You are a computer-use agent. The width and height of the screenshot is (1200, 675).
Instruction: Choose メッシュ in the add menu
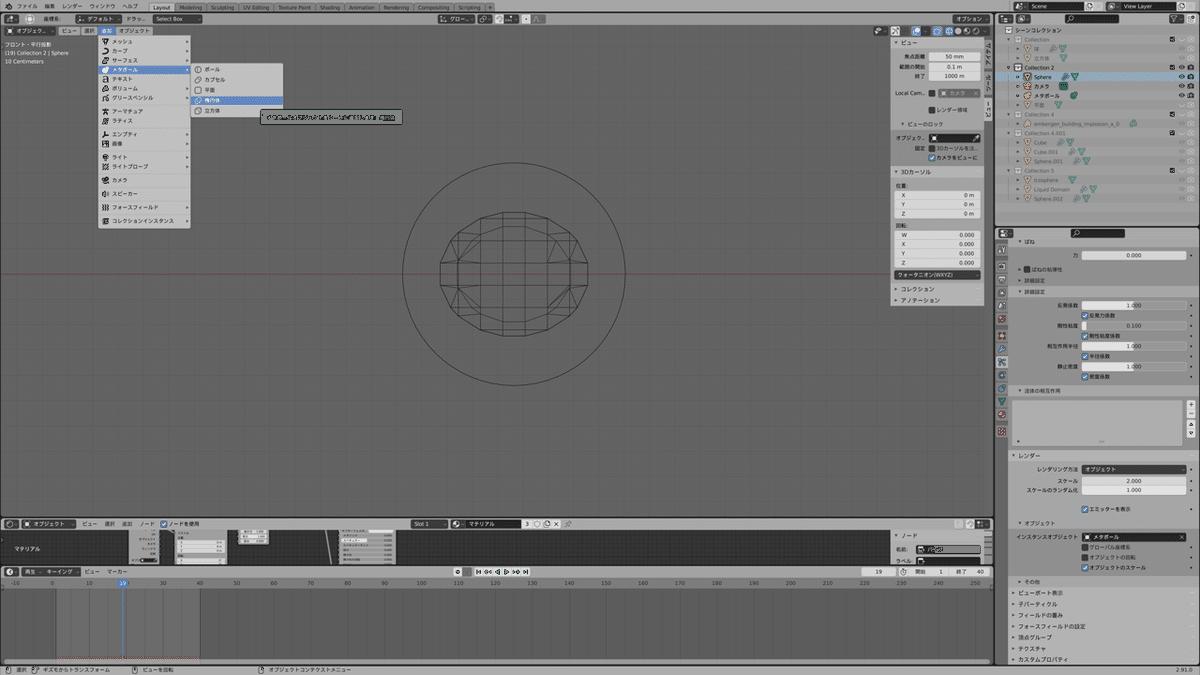[144, 42]
